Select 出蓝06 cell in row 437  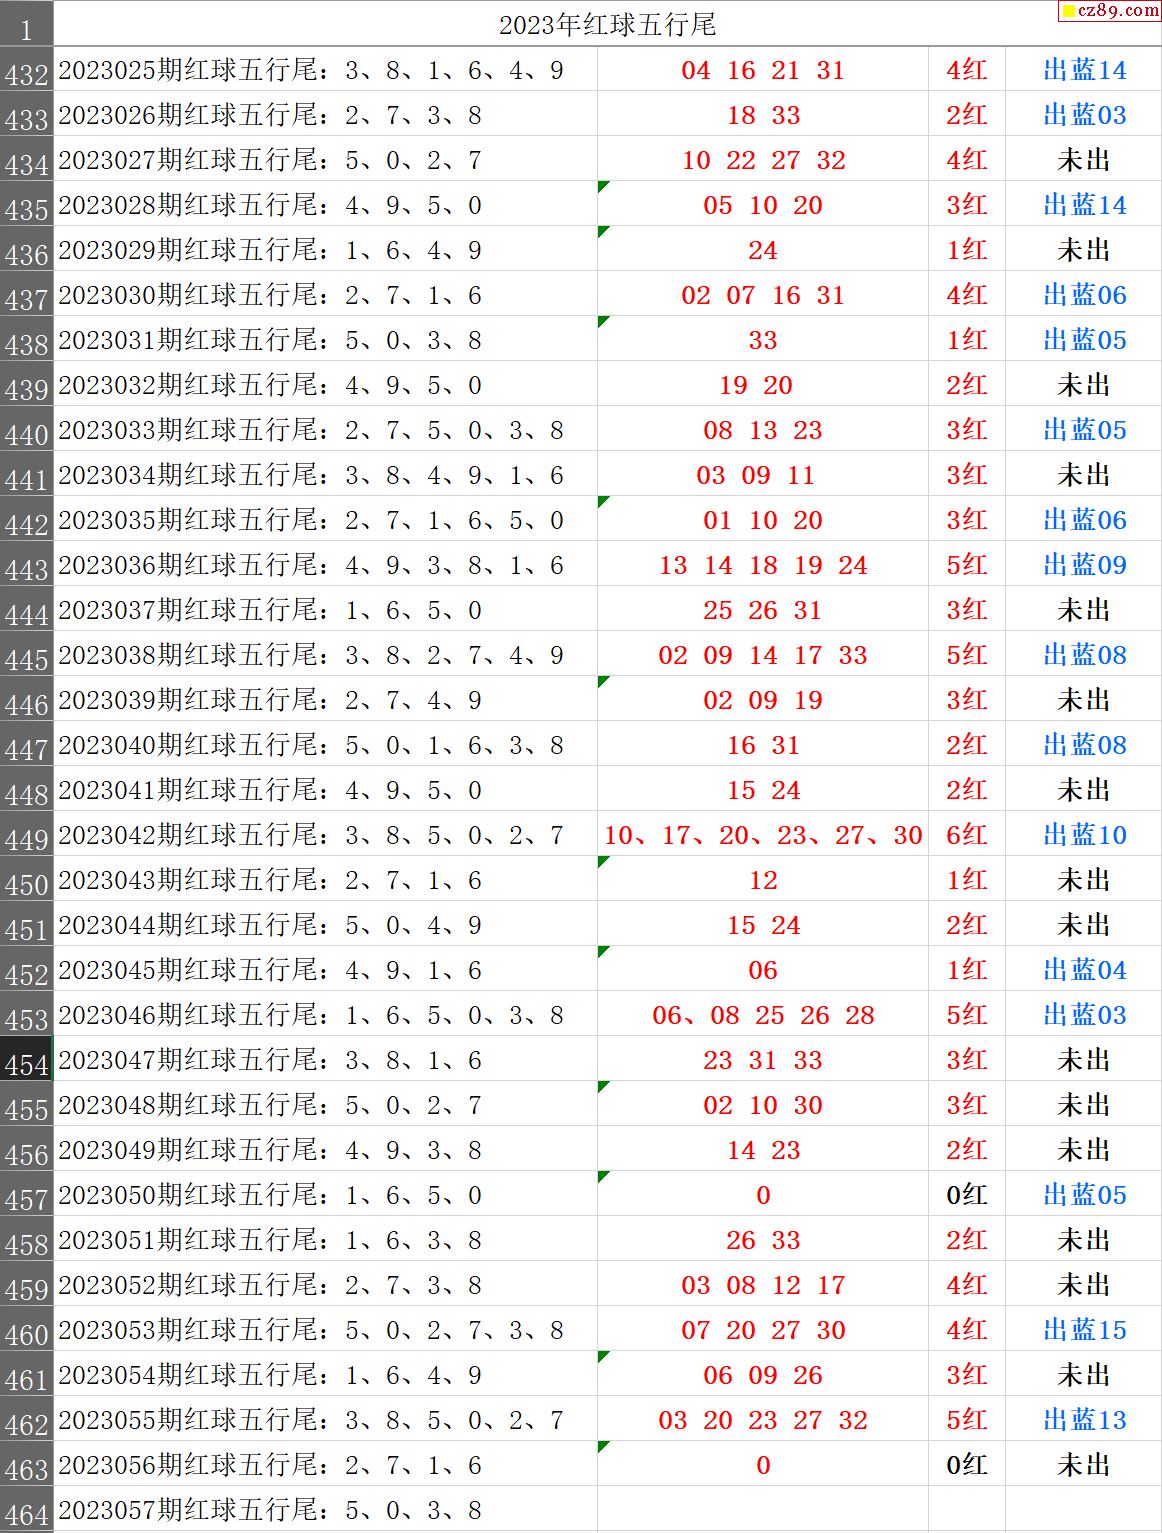point(1084,295)
